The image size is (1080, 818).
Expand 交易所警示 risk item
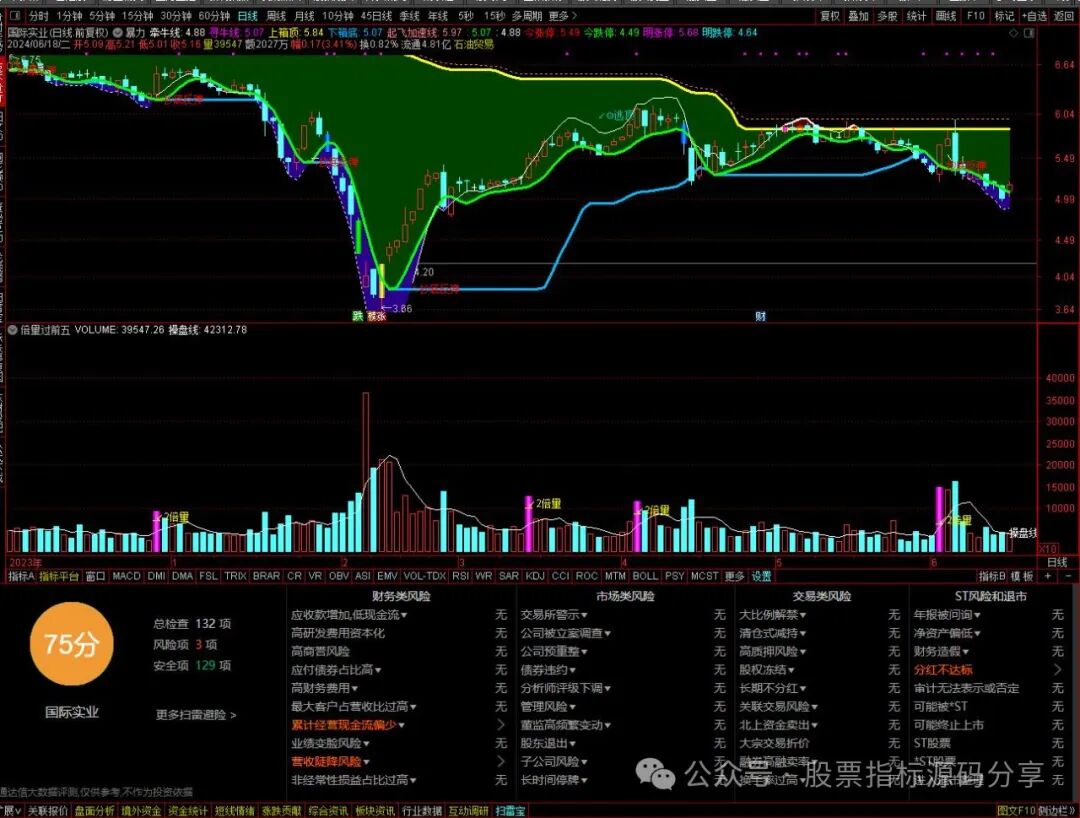[x=554, y=614]
